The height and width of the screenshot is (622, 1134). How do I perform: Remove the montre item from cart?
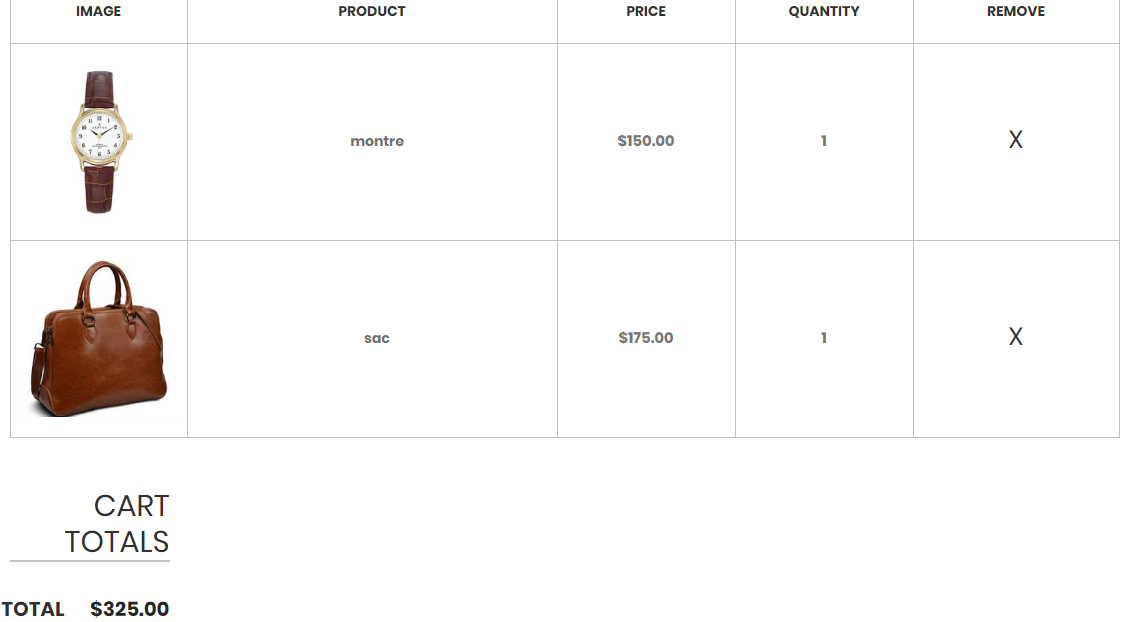coord(1015,140)
